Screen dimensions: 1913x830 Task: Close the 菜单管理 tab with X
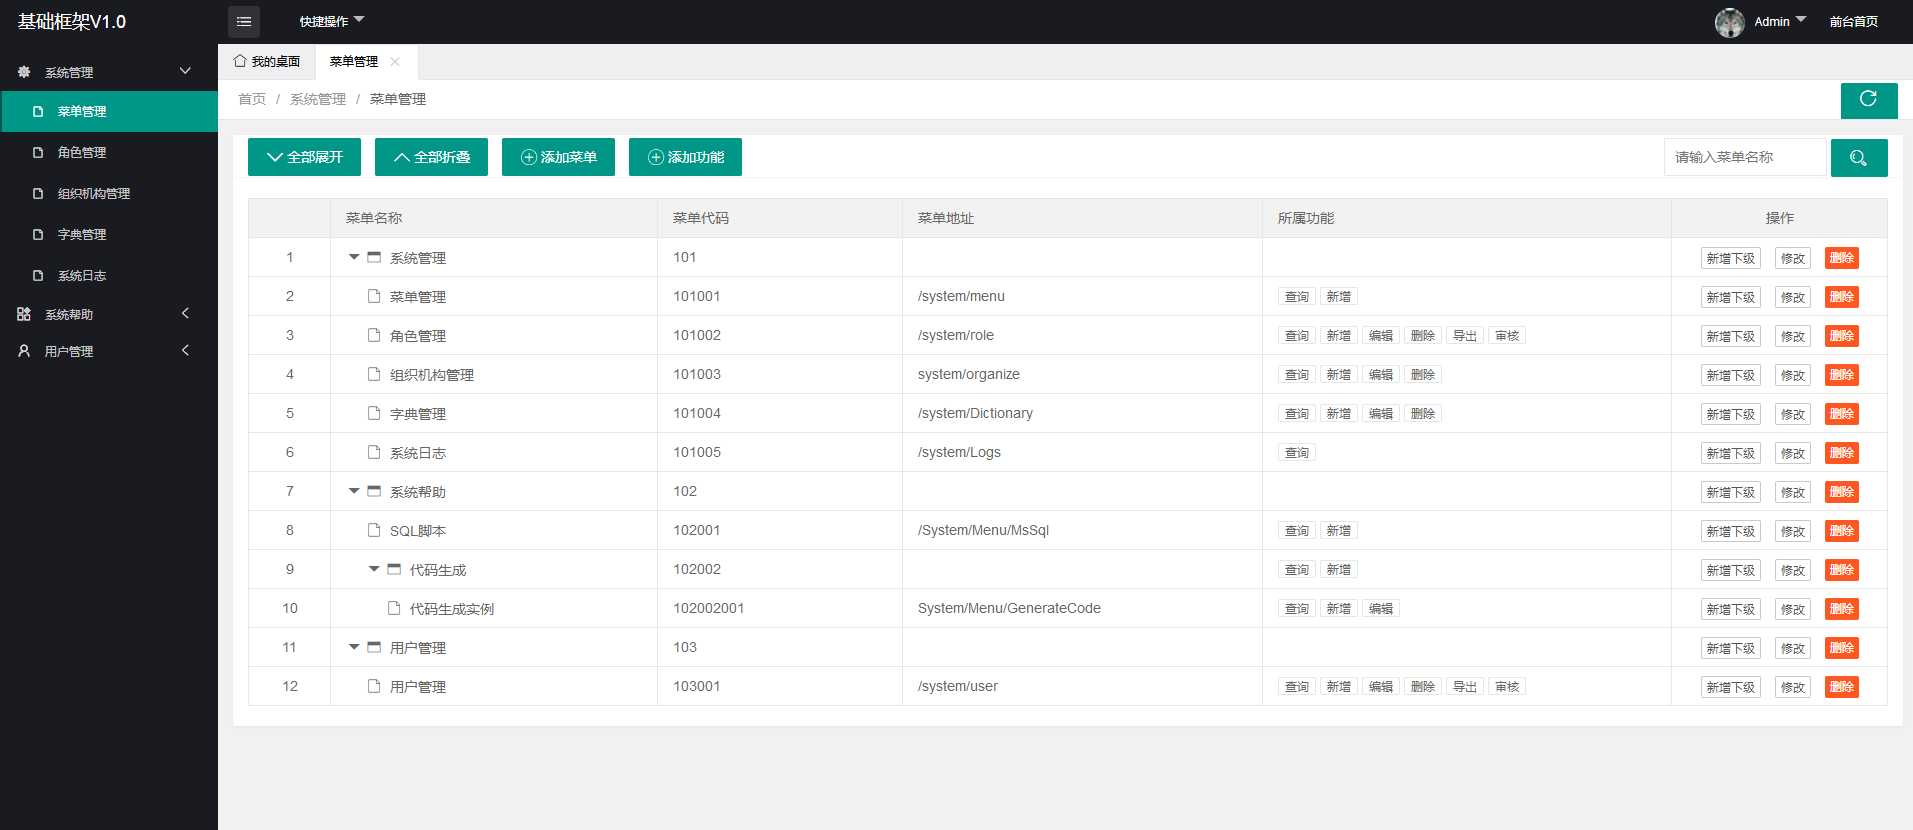[x=395, y=62]
